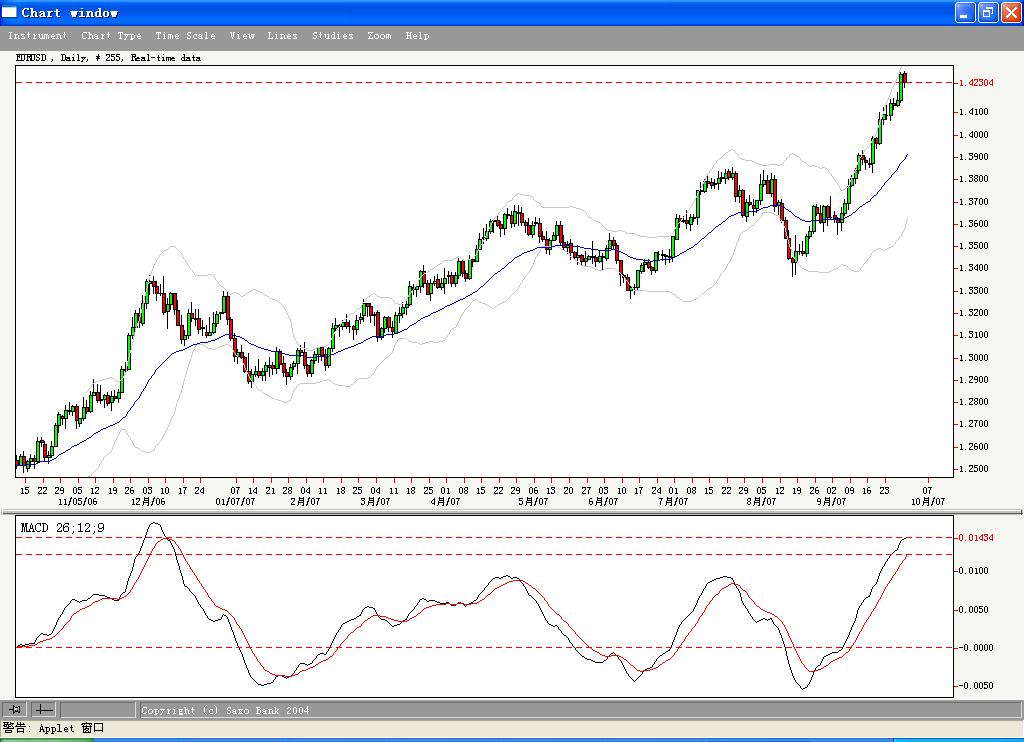
Task: Click the latest candlestick at chart top
Action: 904,78
